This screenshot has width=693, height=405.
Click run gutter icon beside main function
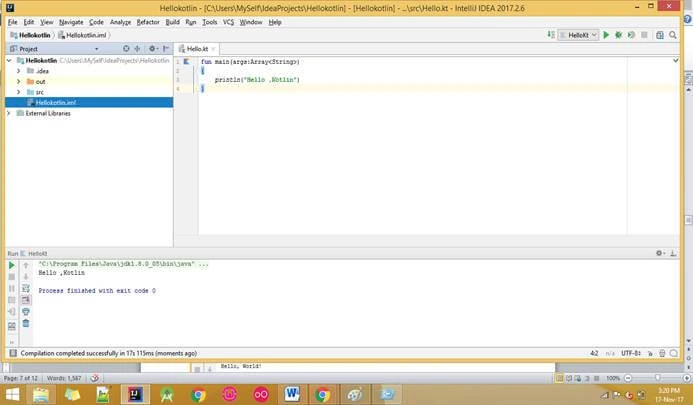187,62
